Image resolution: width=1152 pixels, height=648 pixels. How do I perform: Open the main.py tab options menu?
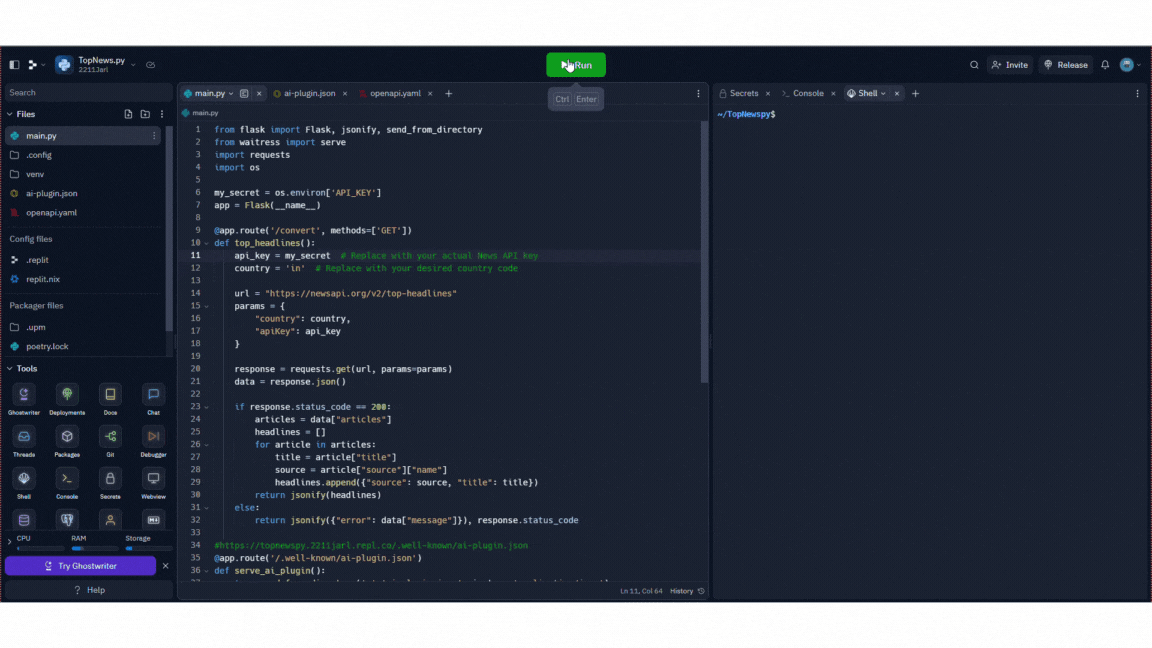coord(233,93)
